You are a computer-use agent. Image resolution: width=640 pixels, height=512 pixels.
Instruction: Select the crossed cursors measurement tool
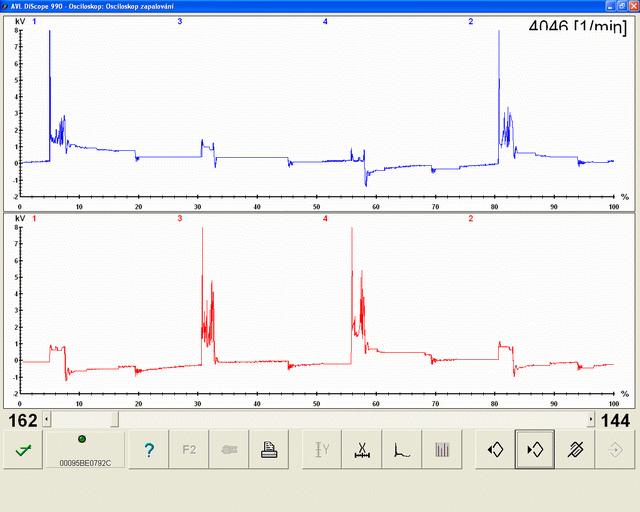tap(361, 450)
